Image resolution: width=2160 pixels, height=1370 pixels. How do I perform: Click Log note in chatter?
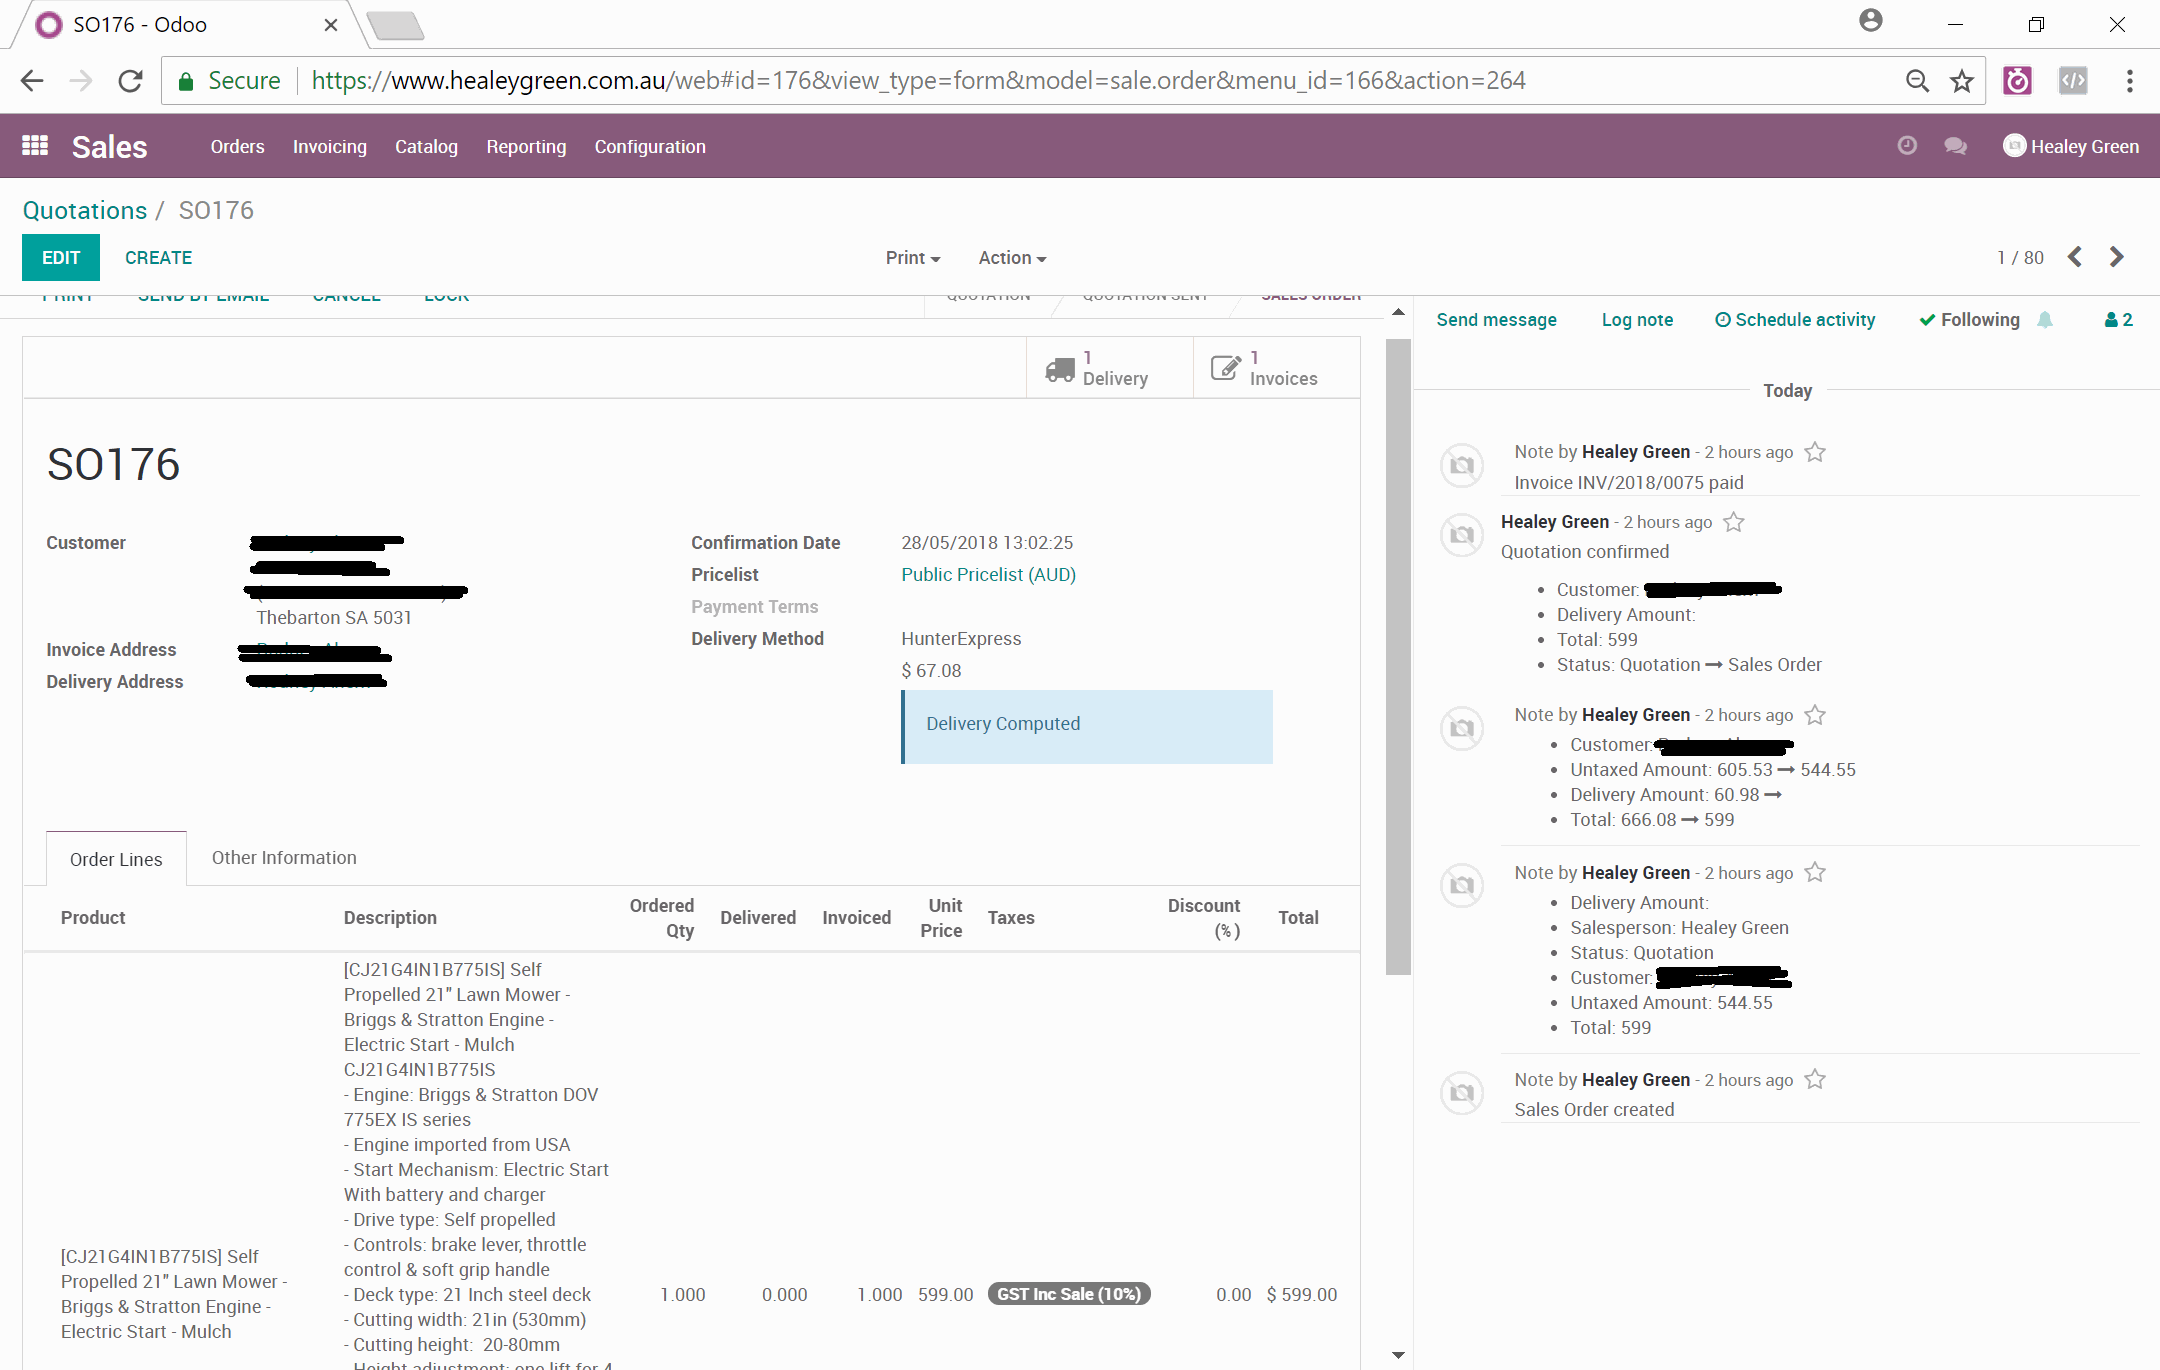pos(1637,320)
